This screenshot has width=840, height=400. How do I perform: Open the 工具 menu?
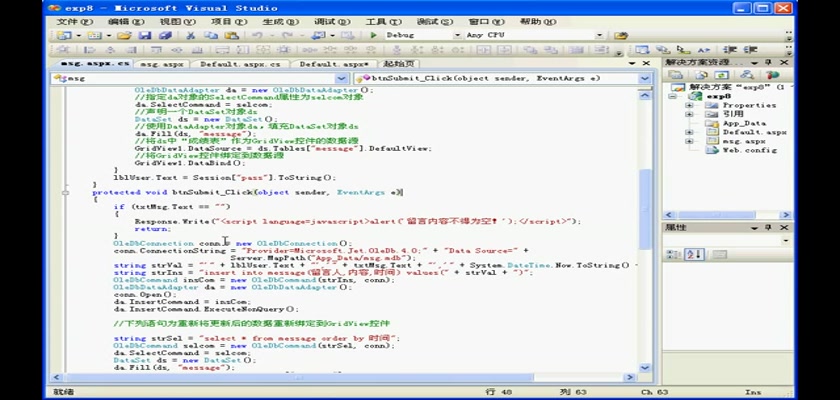[384, 22]
